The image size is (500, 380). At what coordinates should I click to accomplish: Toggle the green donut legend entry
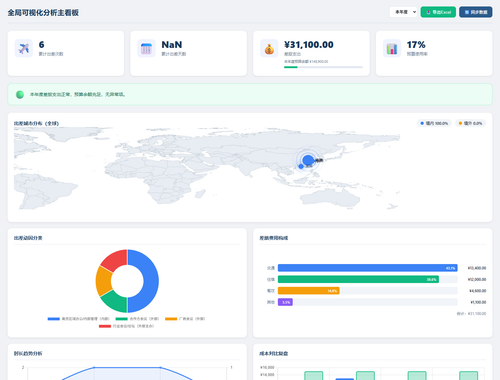pyautogui.click(x=137, y=319)
